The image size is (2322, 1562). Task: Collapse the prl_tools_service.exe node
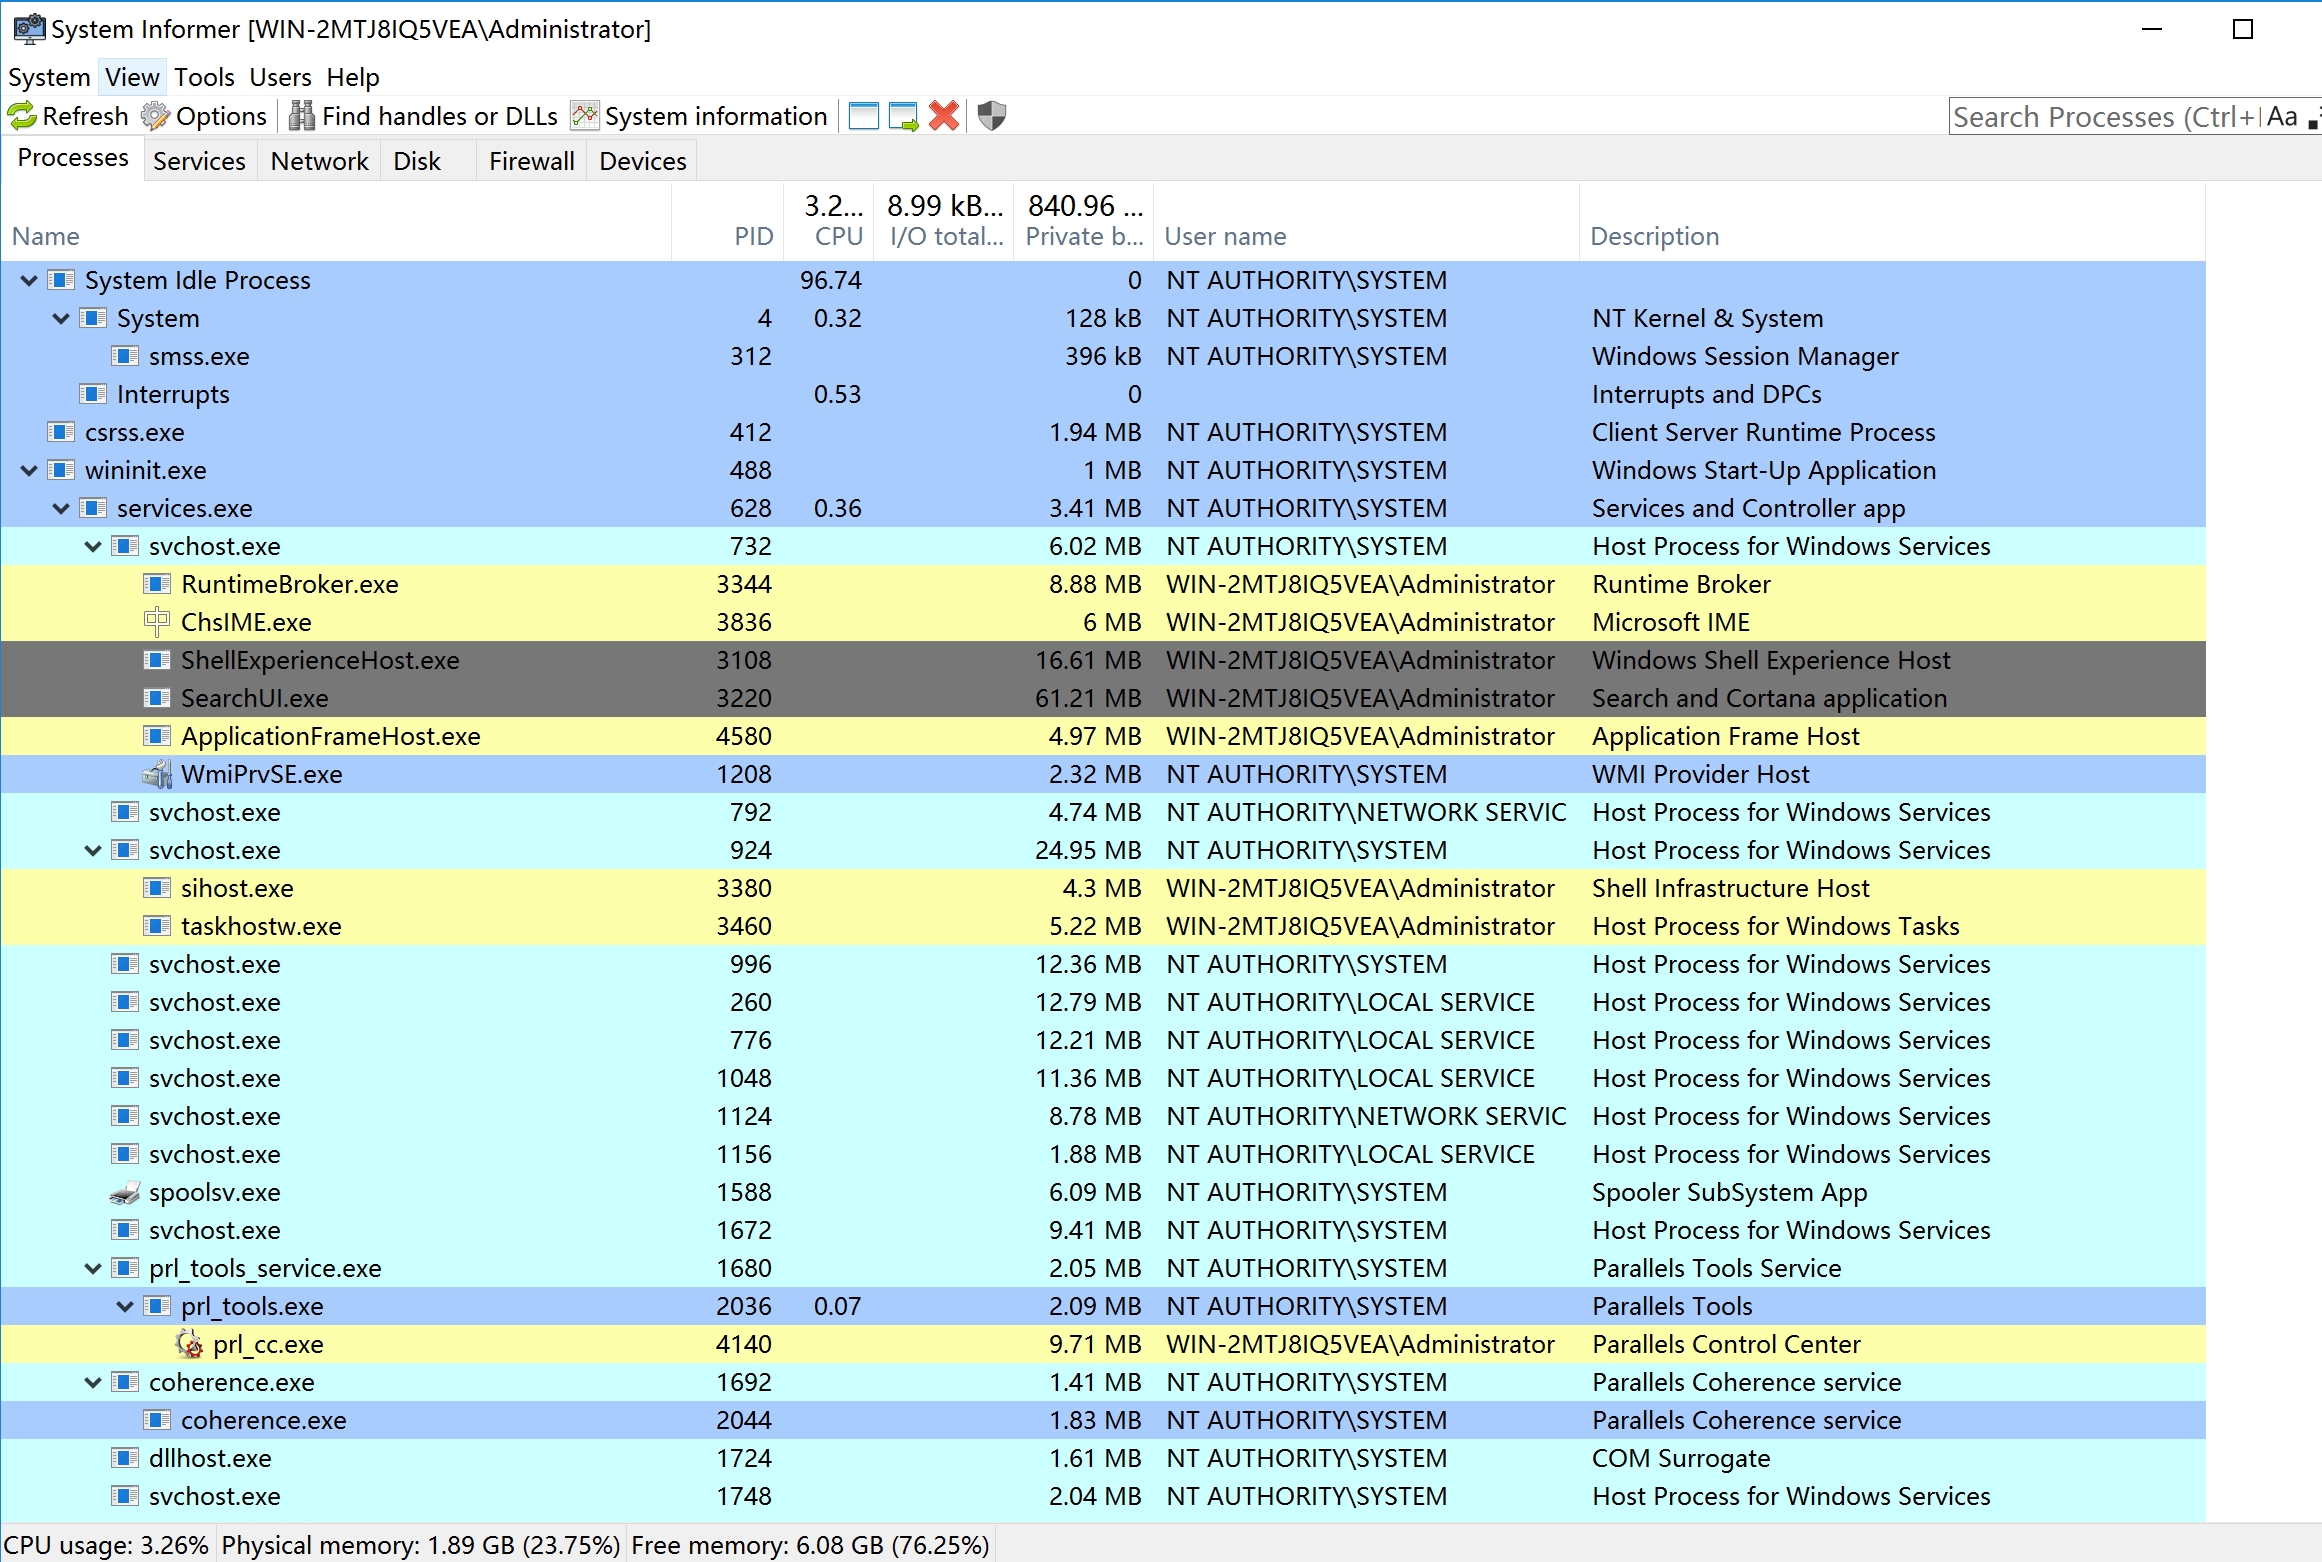tap(93, 1269)
